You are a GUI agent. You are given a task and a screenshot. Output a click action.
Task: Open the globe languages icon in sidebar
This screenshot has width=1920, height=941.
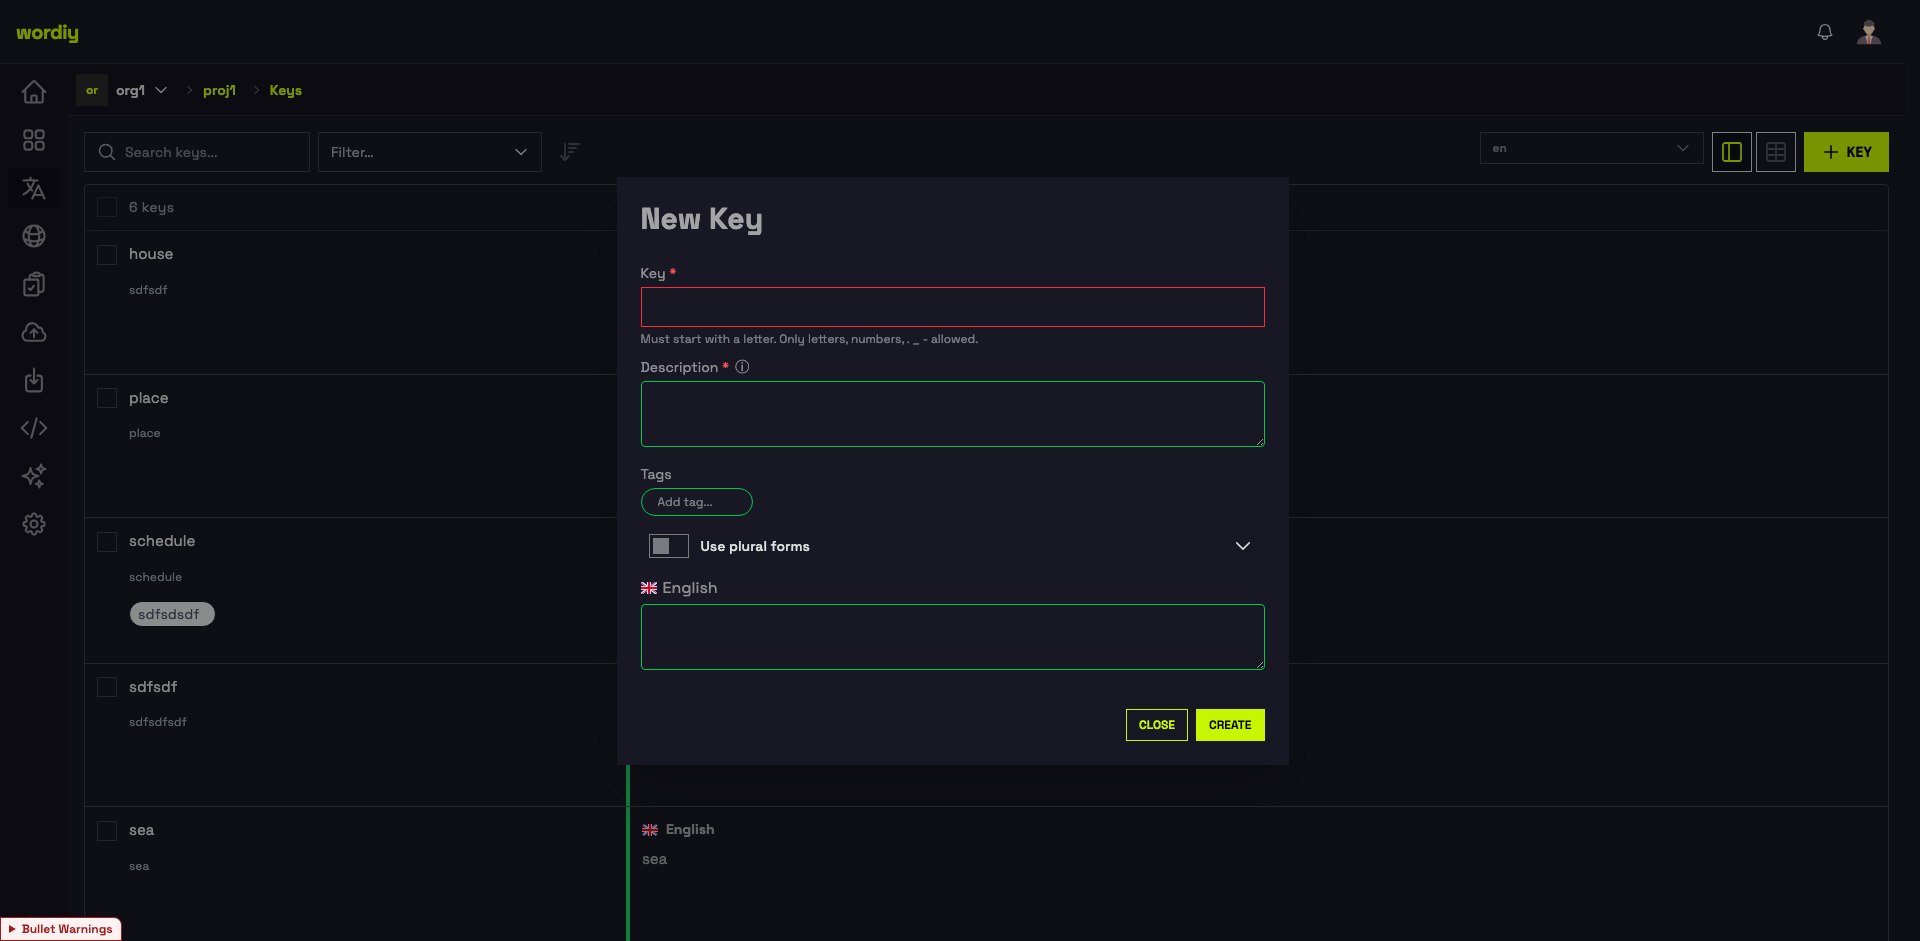coord(34,236)
